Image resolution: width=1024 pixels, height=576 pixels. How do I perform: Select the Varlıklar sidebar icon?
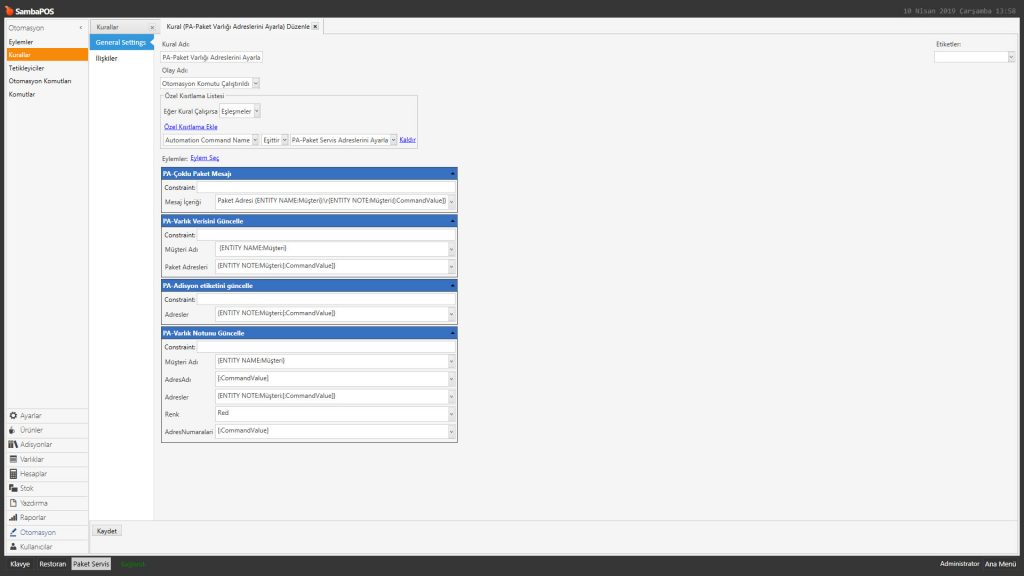(13, 459)
